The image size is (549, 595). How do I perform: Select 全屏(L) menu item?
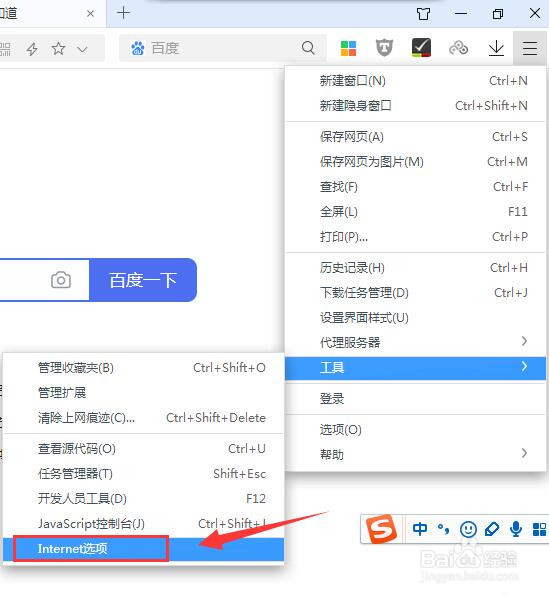click(415, 212)
